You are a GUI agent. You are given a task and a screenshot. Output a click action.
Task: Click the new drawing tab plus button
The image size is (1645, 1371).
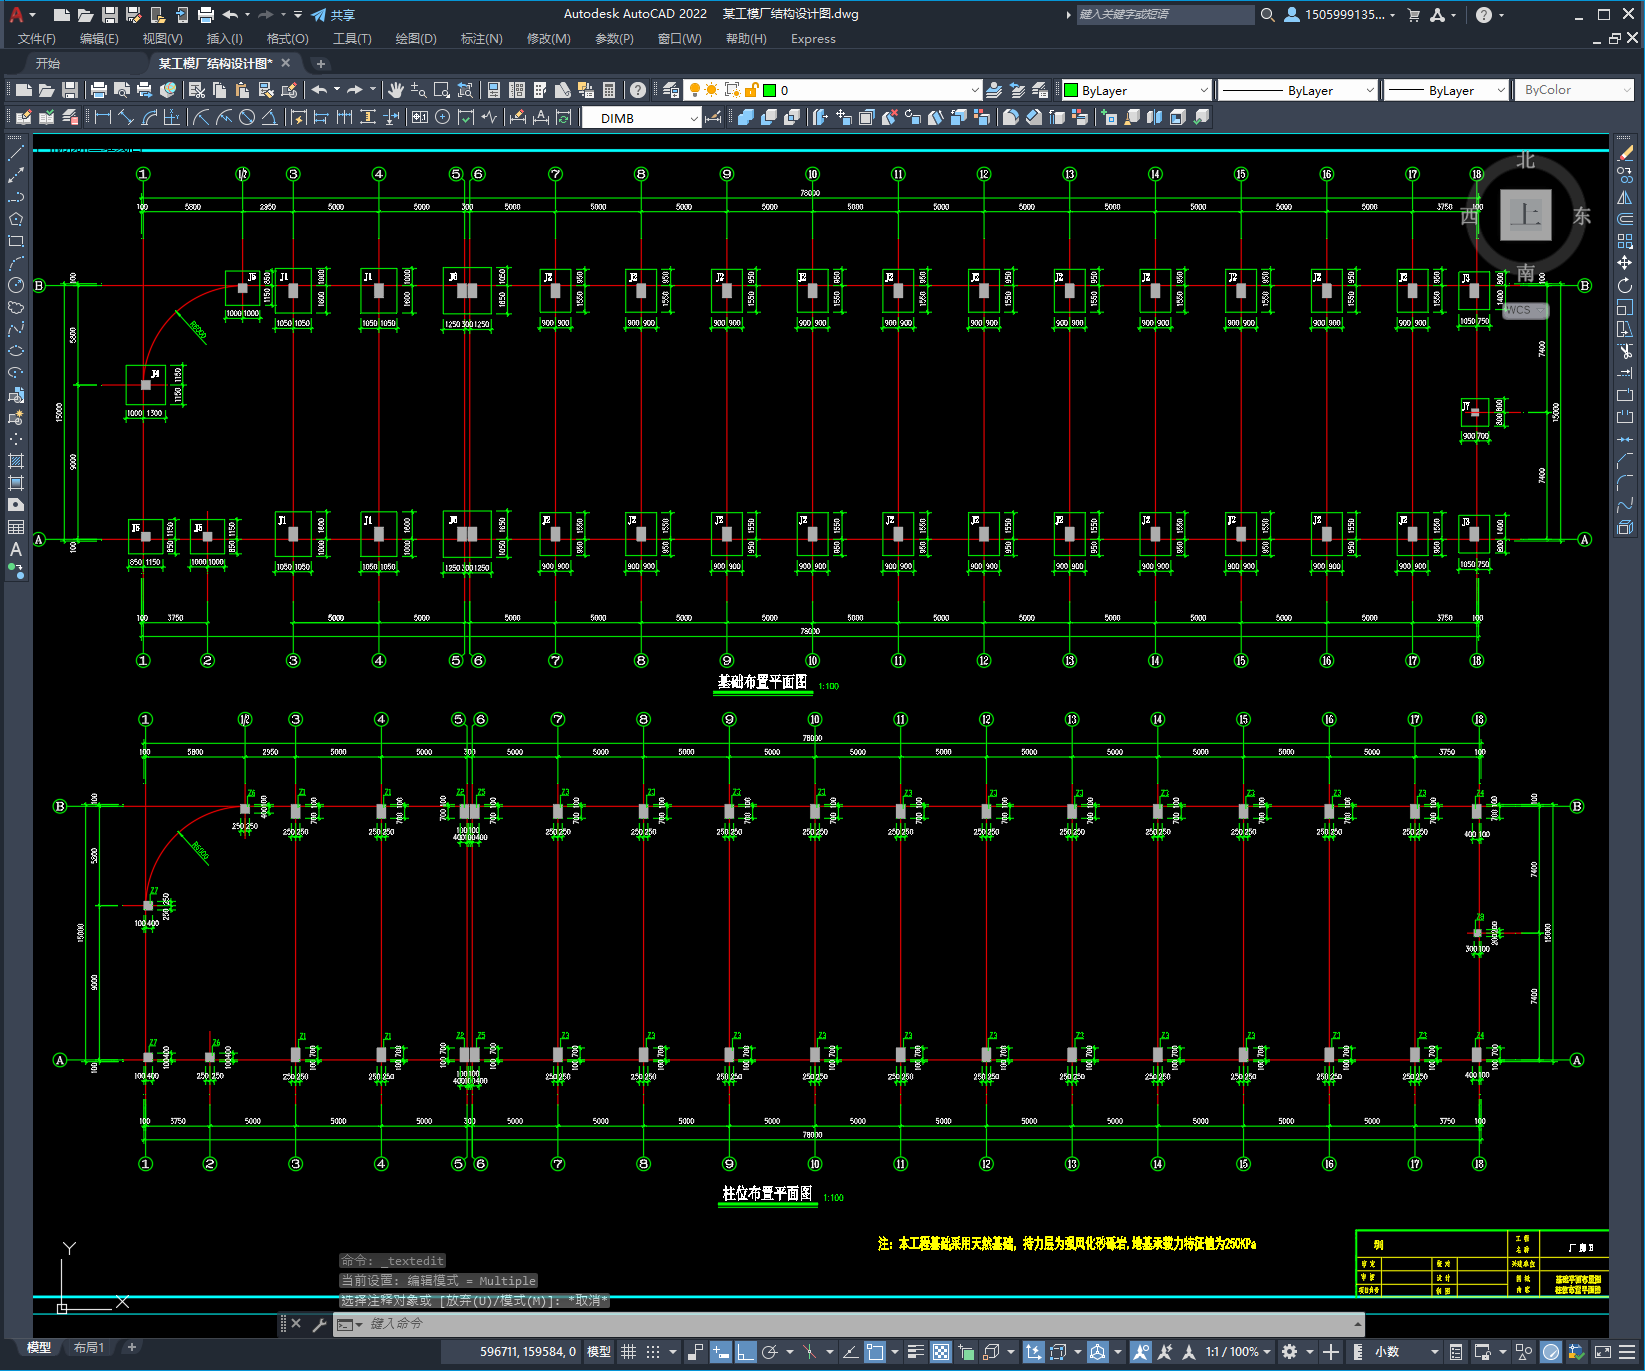[x=321, y=63]
